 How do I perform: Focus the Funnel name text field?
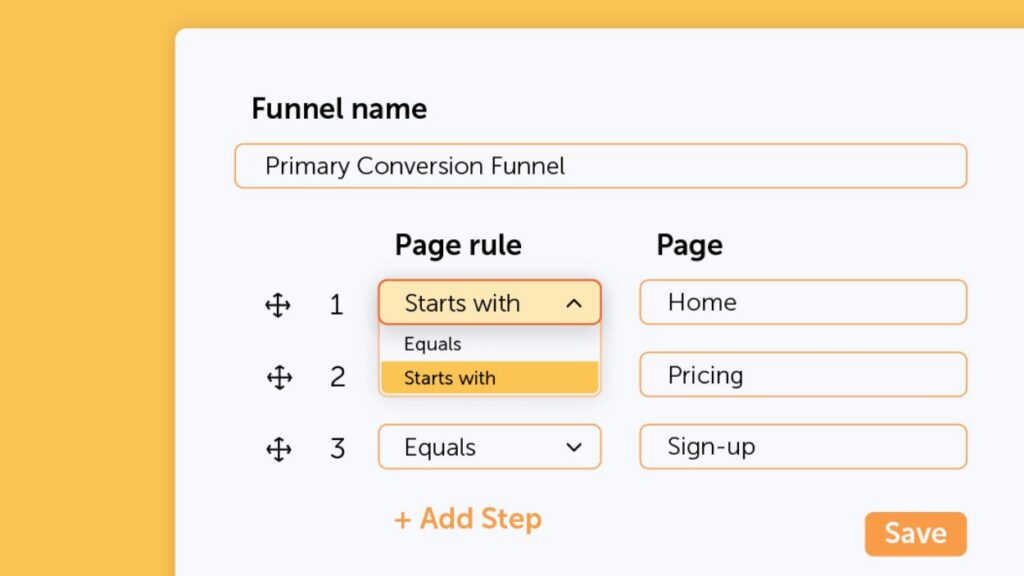pyautogui.click(x=600, y=166)
